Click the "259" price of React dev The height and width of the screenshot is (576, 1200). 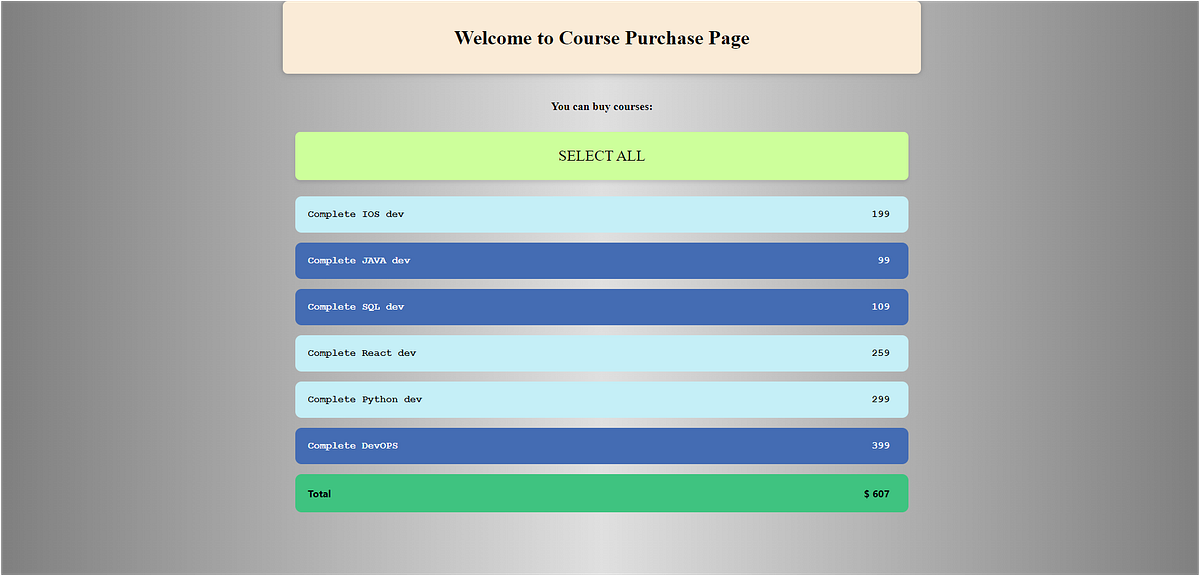[x=882, y=353]
